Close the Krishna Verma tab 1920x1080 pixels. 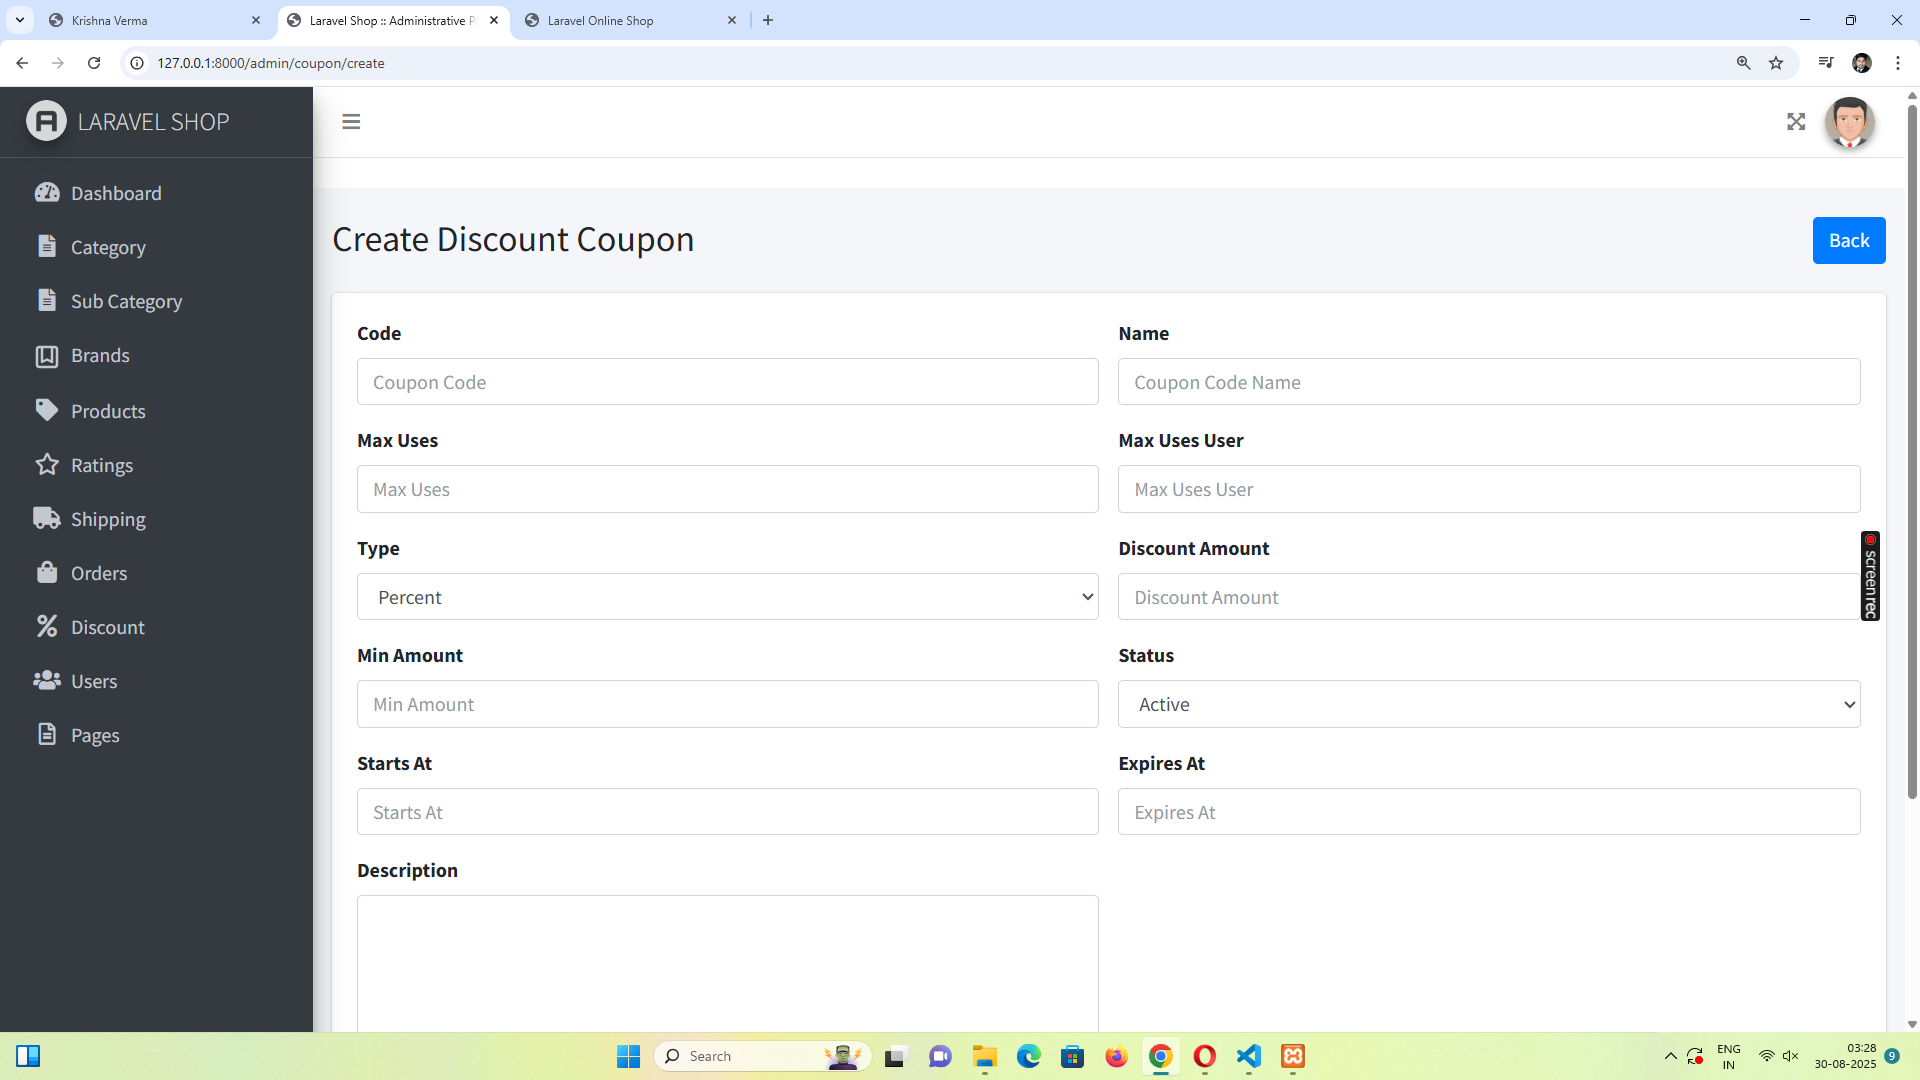tap(256, 20)
